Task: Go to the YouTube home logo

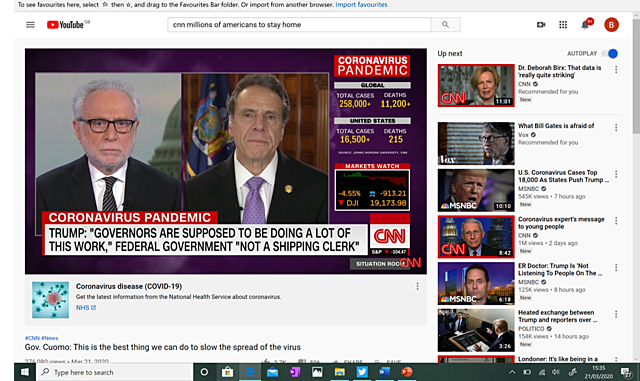Action: click(65, 25)
